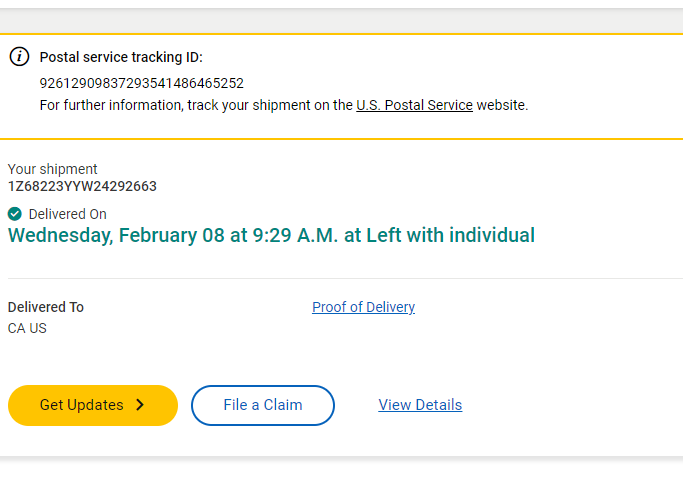Click the "Delivered On" status label
The image size is (683, 483).
pyautogui.click(x=67, y=214)
